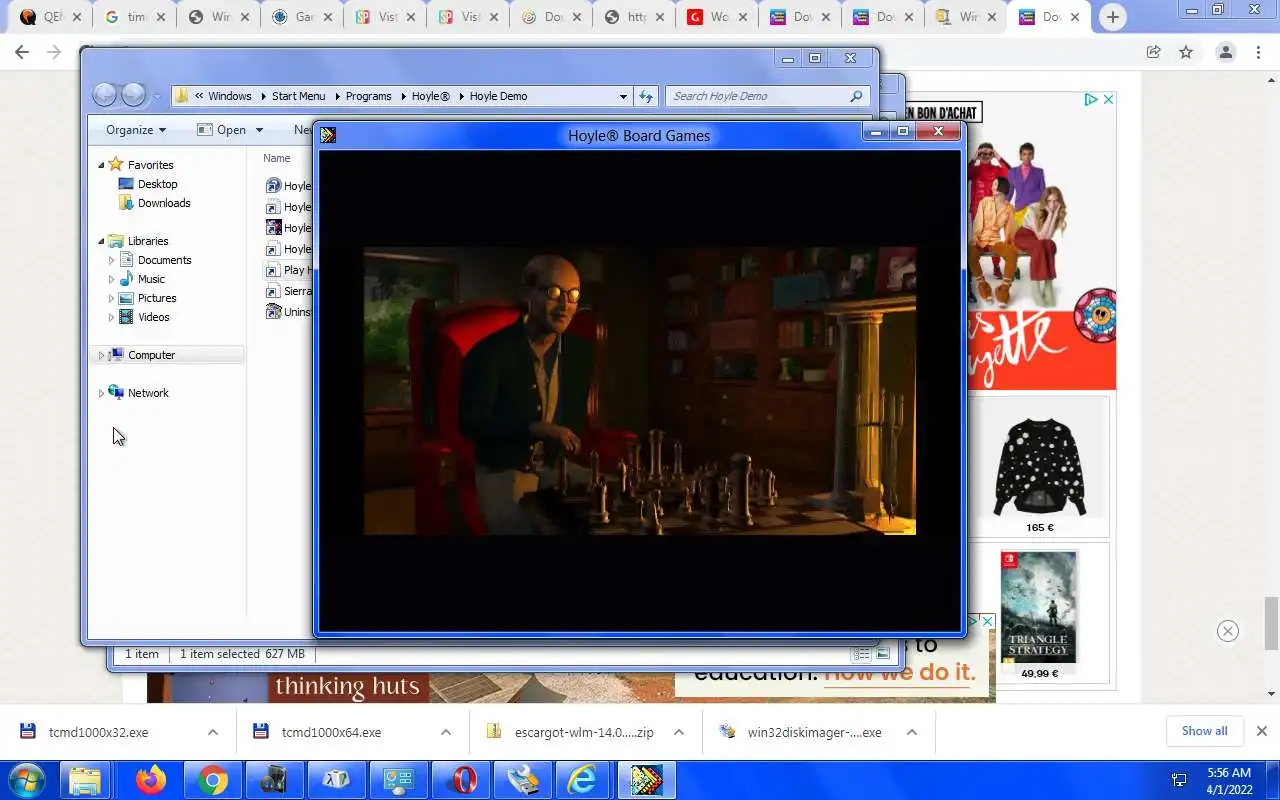This screenshot has width=1280, height=800.
Task: Open the Chrome profile avatar
Action: tap(1225, 52)
